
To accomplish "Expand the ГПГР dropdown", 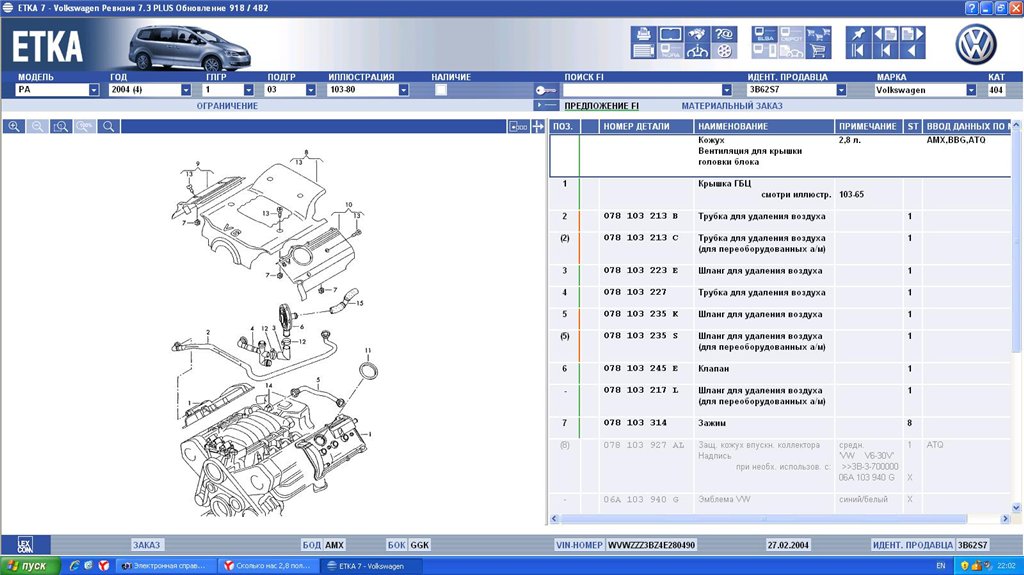I will (248, 90).
